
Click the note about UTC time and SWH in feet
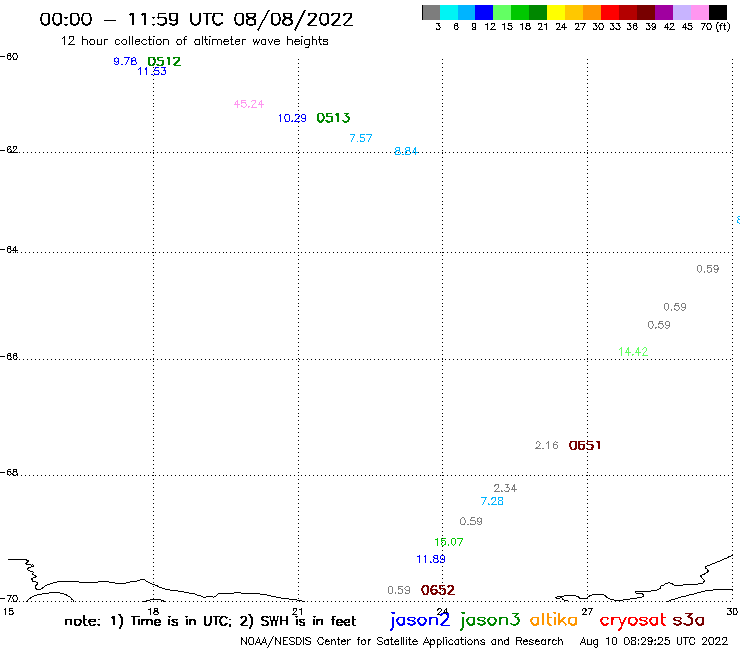pos(210,621)
